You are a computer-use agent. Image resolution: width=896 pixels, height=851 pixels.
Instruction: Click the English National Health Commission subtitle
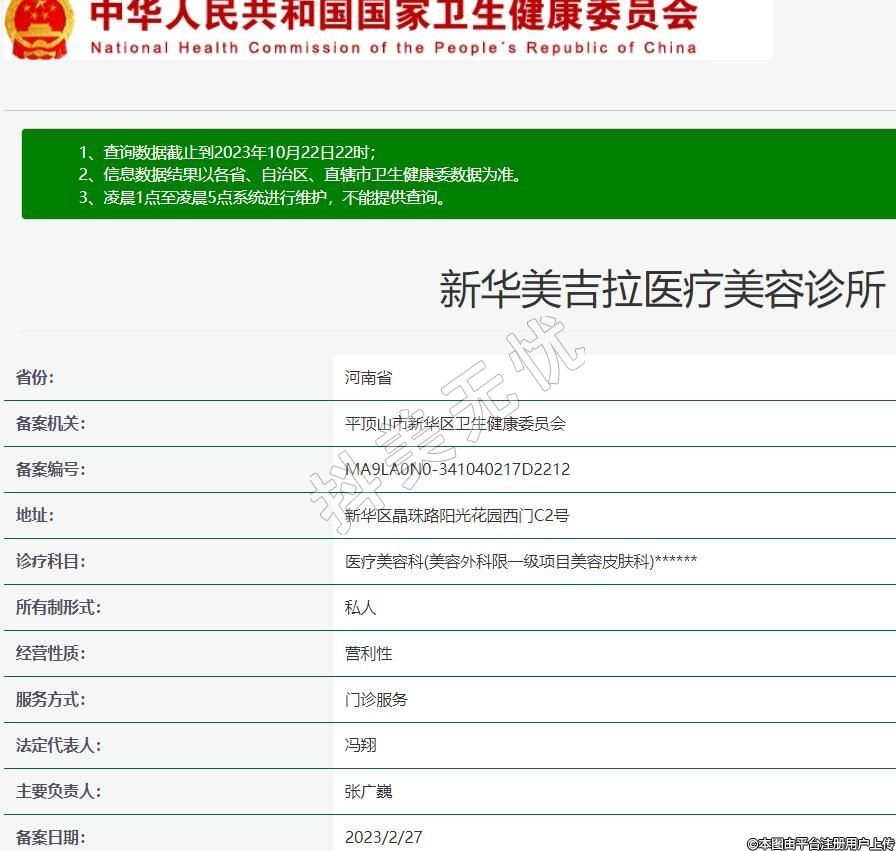click(393, 47)
